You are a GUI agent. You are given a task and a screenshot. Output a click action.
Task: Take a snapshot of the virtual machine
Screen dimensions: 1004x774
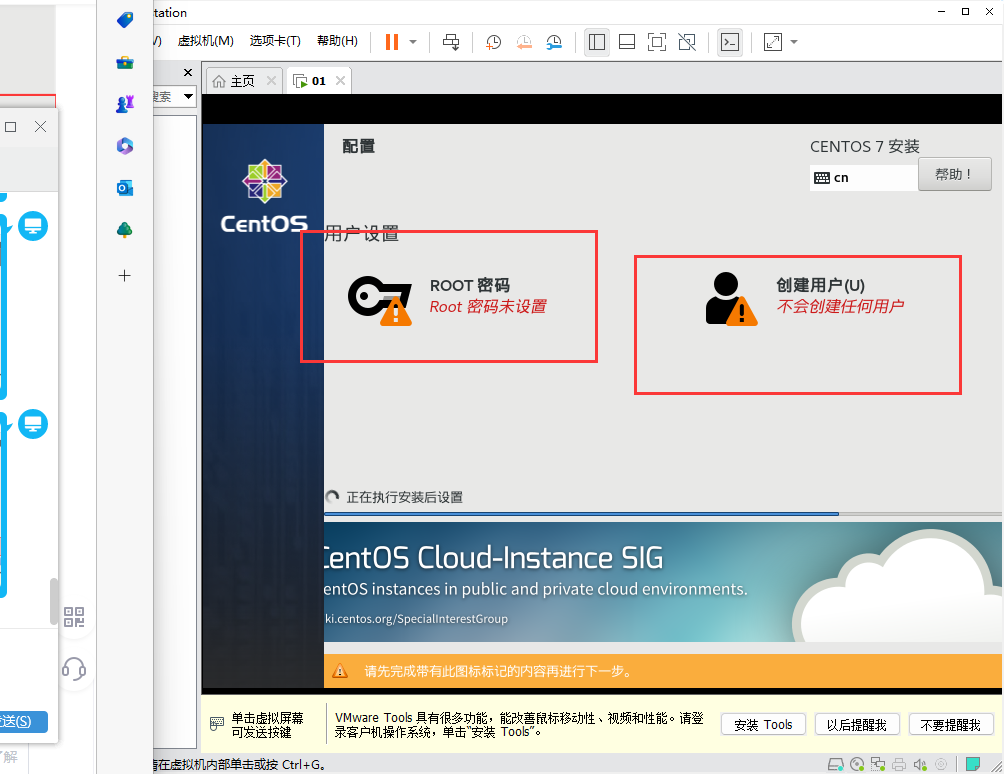[493, 42]
